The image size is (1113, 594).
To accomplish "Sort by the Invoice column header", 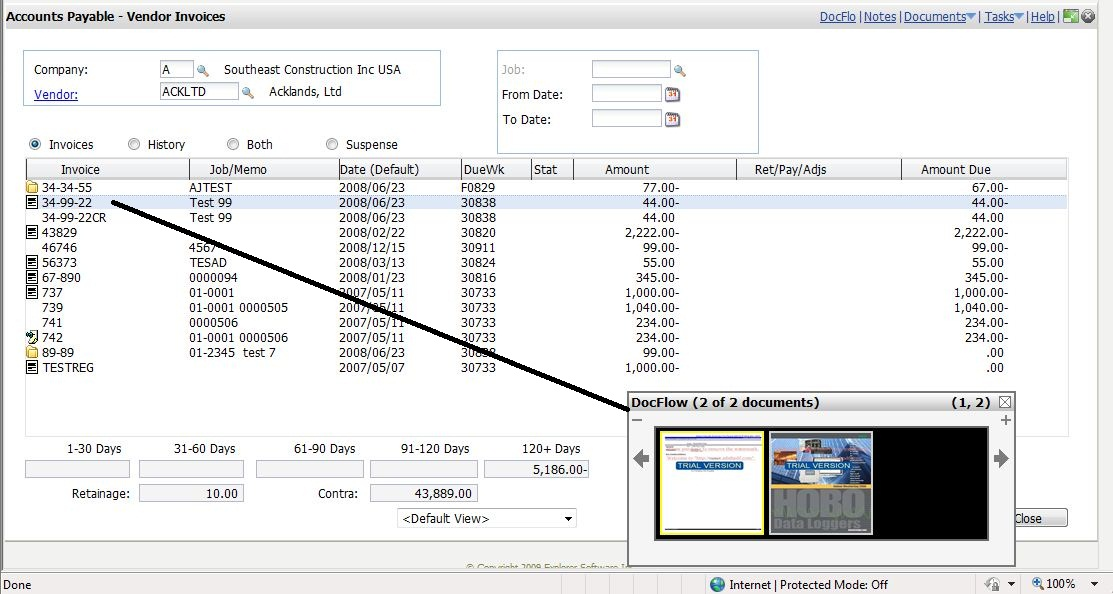I will (x=108, y=170).
